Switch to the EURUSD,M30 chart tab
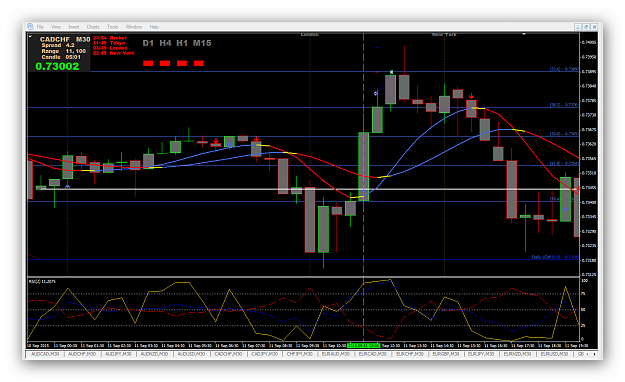The image size is (625, 382). tap(554, 354)
